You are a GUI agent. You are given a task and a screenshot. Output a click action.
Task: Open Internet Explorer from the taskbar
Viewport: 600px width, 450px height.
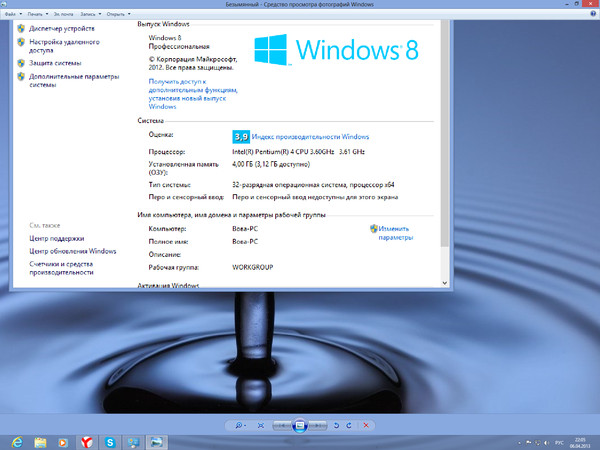(x=15, y=441)
